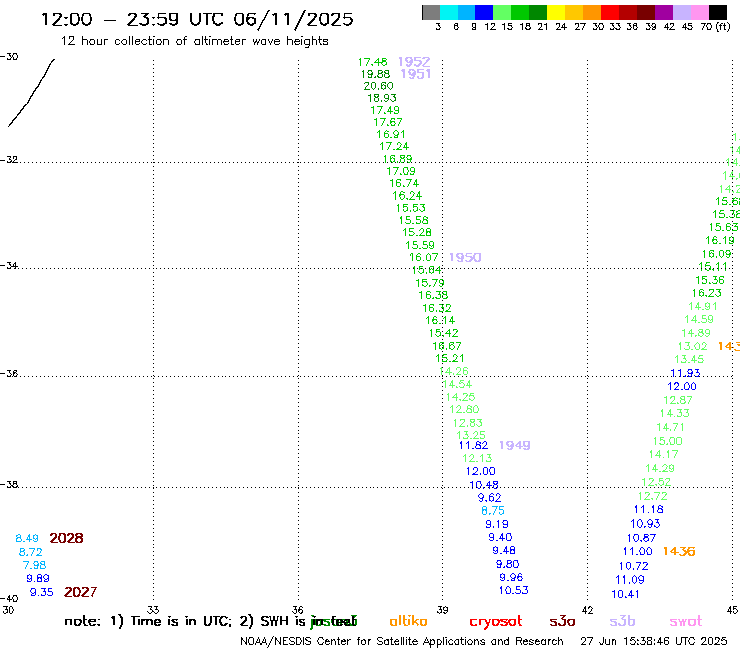Click the latitude axis label '-38'
Viewport: 740px width, 650px height.
coord(9,484)
